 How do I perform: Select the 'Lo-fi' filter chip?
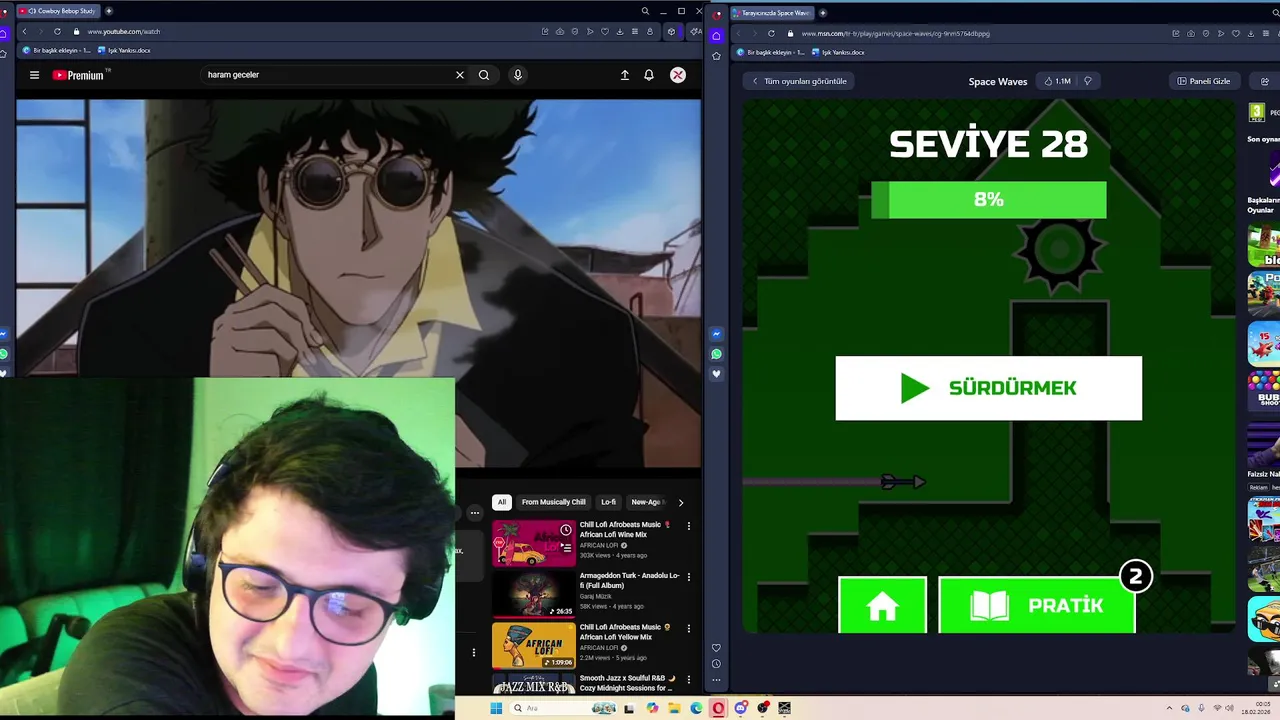[608, 502]
